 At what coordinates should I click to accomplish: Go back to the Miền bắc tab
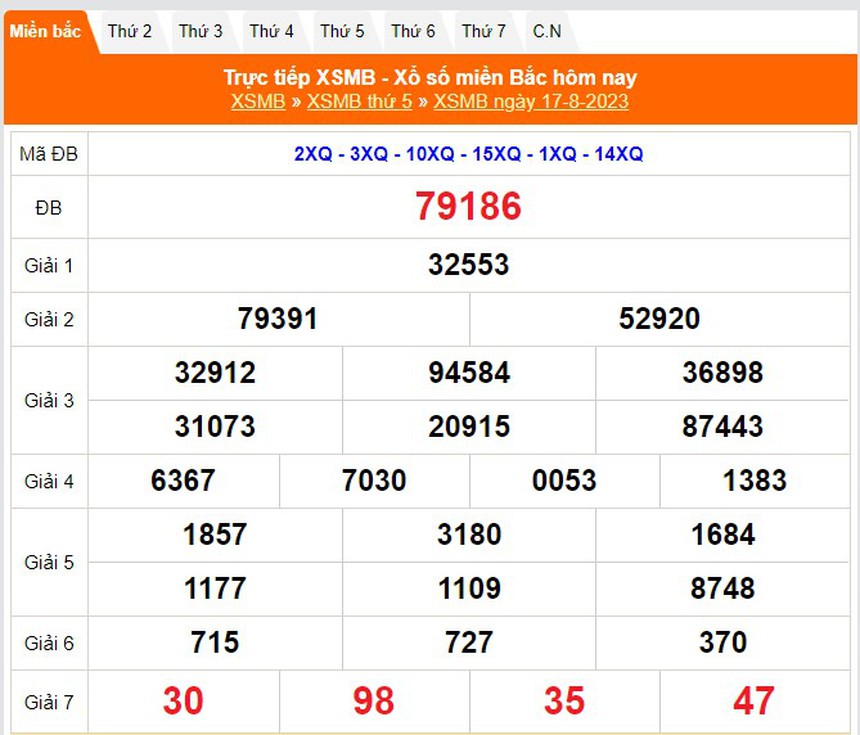coord(44,31)
